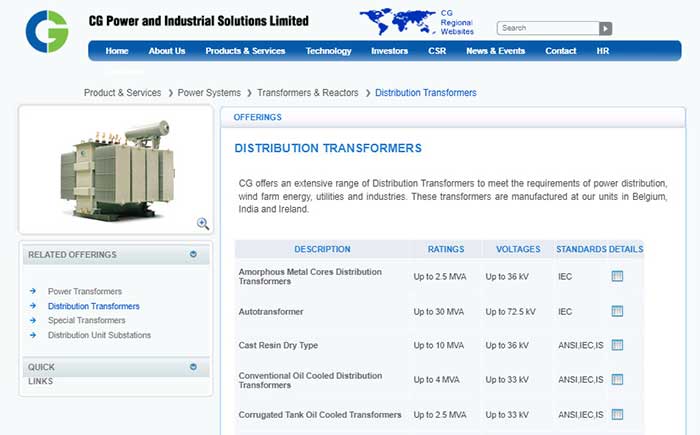This screenshot has height=435, width=700.
Task: Click Distribution Transformers breadcrumb
Action: click(425, 92)
